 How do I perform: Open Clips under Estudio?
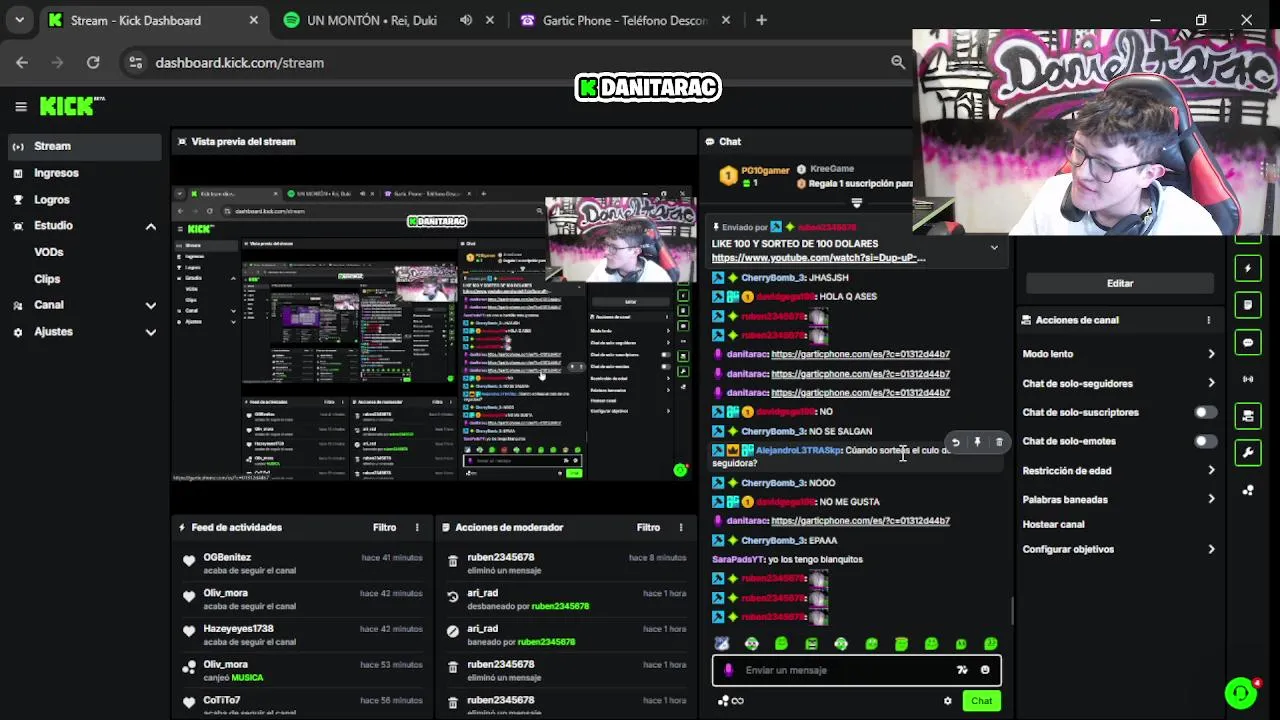coord(47,279)
